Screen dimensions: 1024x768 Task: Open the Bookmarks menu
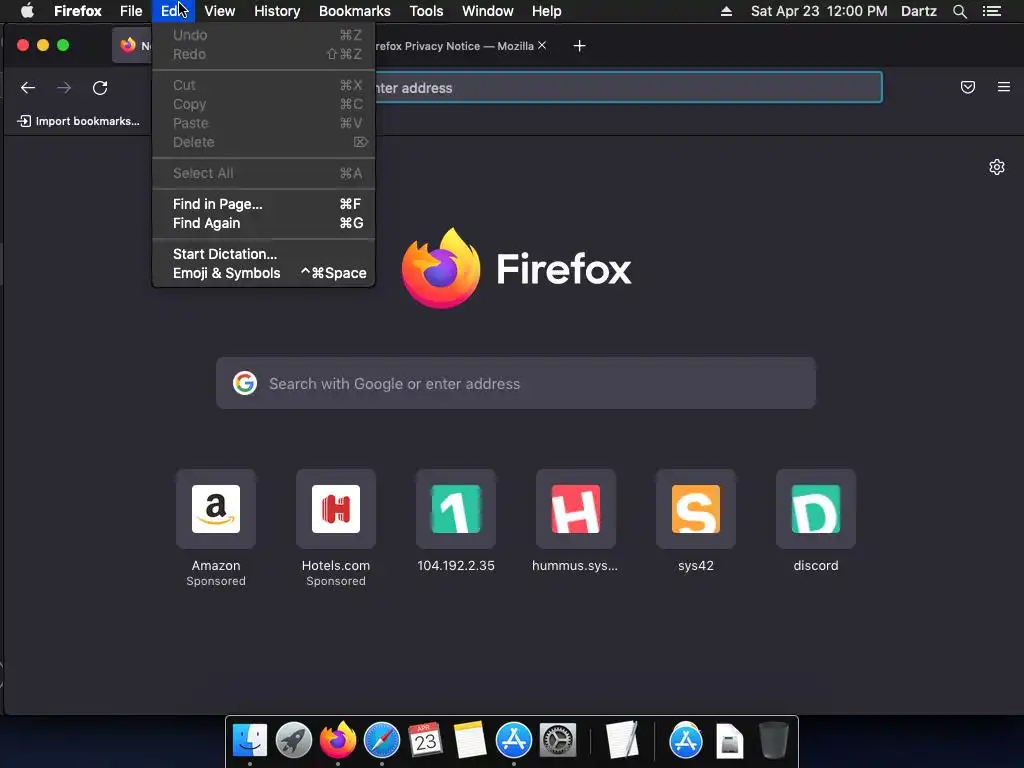[355, 11]
